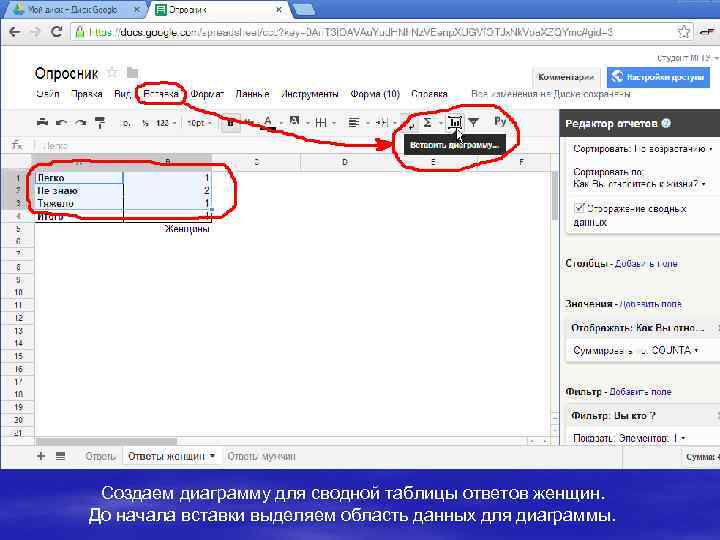720x540 pixels.
Task: Open Сортировать: По возрастанию dropdown
Action: point(642,149)
